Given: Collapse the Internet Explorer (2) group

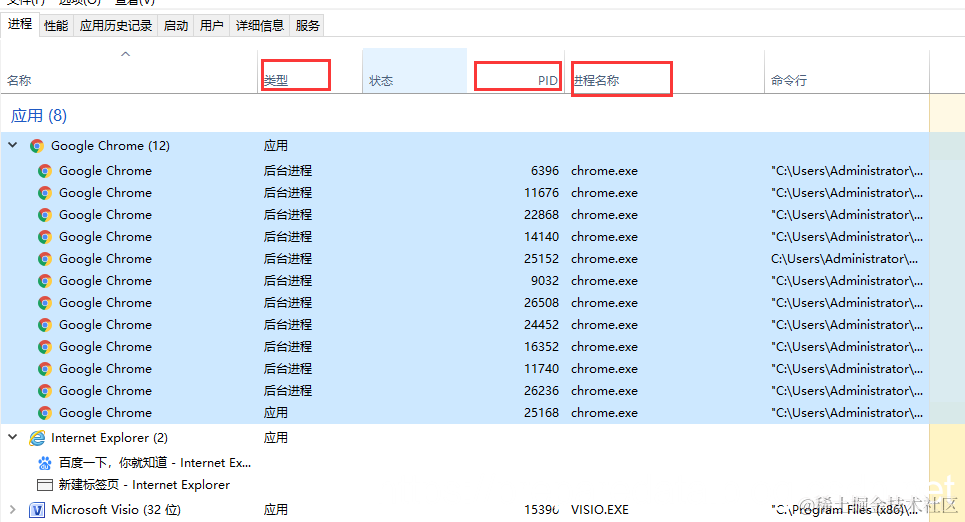Looking at the screenshot, I should click(x=13, y=437).
